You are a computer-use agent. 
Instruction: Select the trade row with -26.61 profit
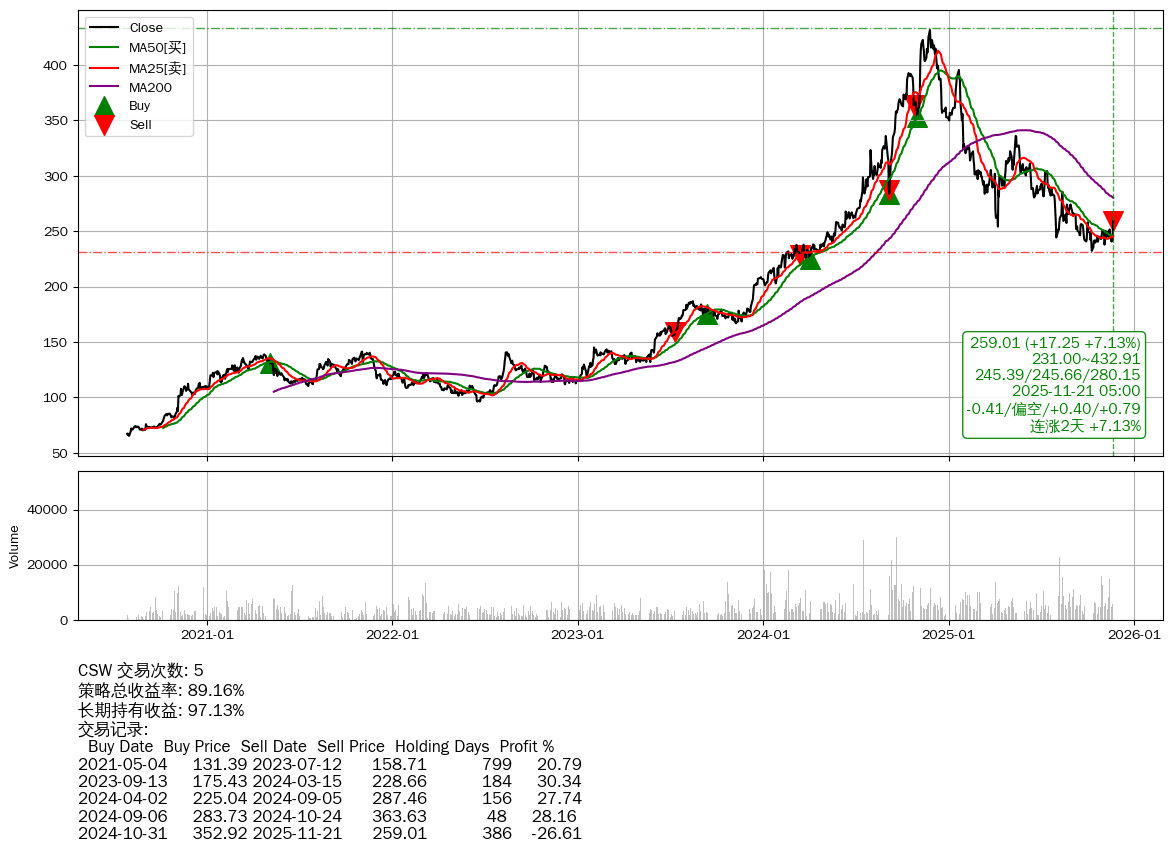[330, 833]
